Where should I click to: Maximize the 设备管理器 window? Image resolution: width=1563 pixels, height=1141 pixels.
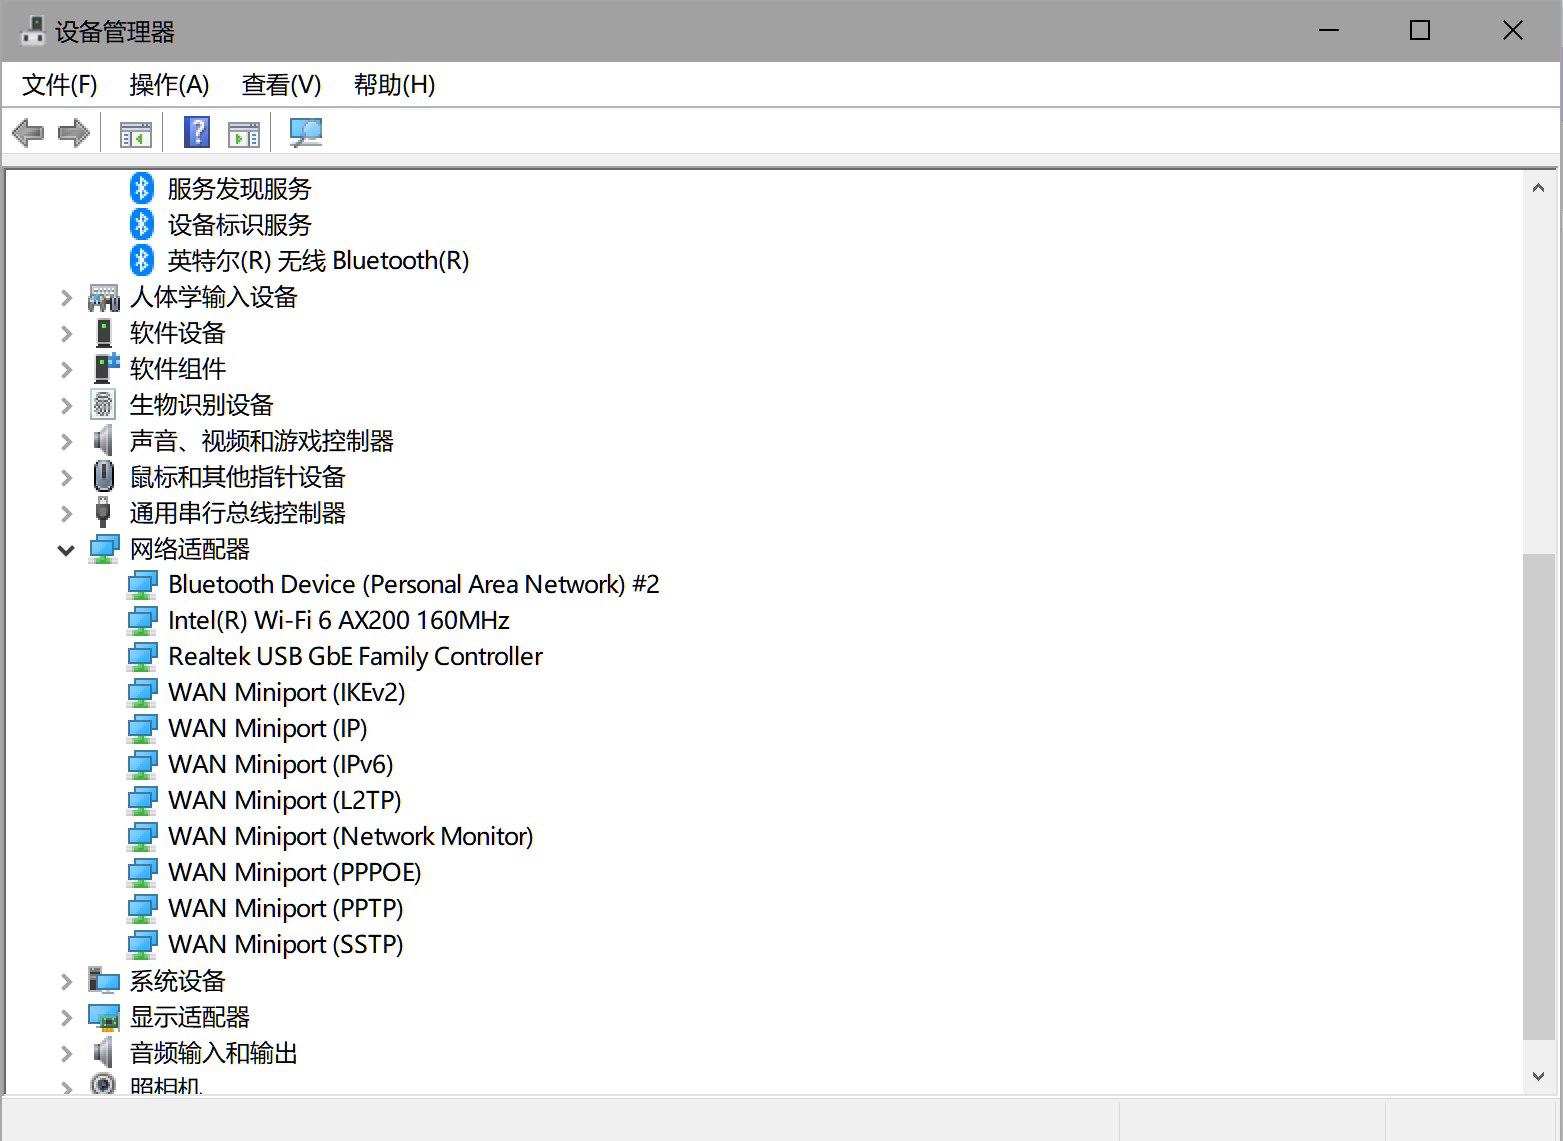coord(1419,31)
